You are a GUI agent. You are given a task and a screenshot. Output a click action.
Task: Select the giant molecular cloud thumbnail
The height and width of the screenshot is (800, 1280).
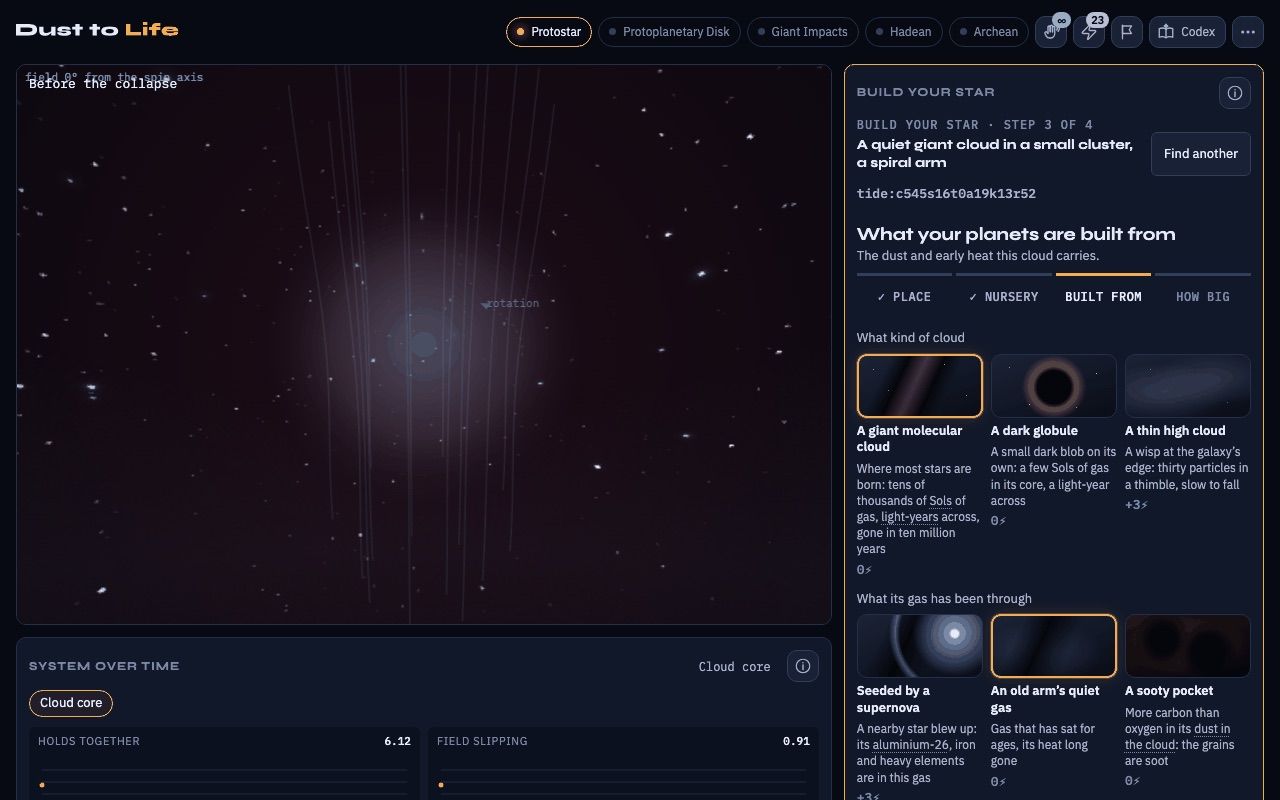click(x=920, y=386)
